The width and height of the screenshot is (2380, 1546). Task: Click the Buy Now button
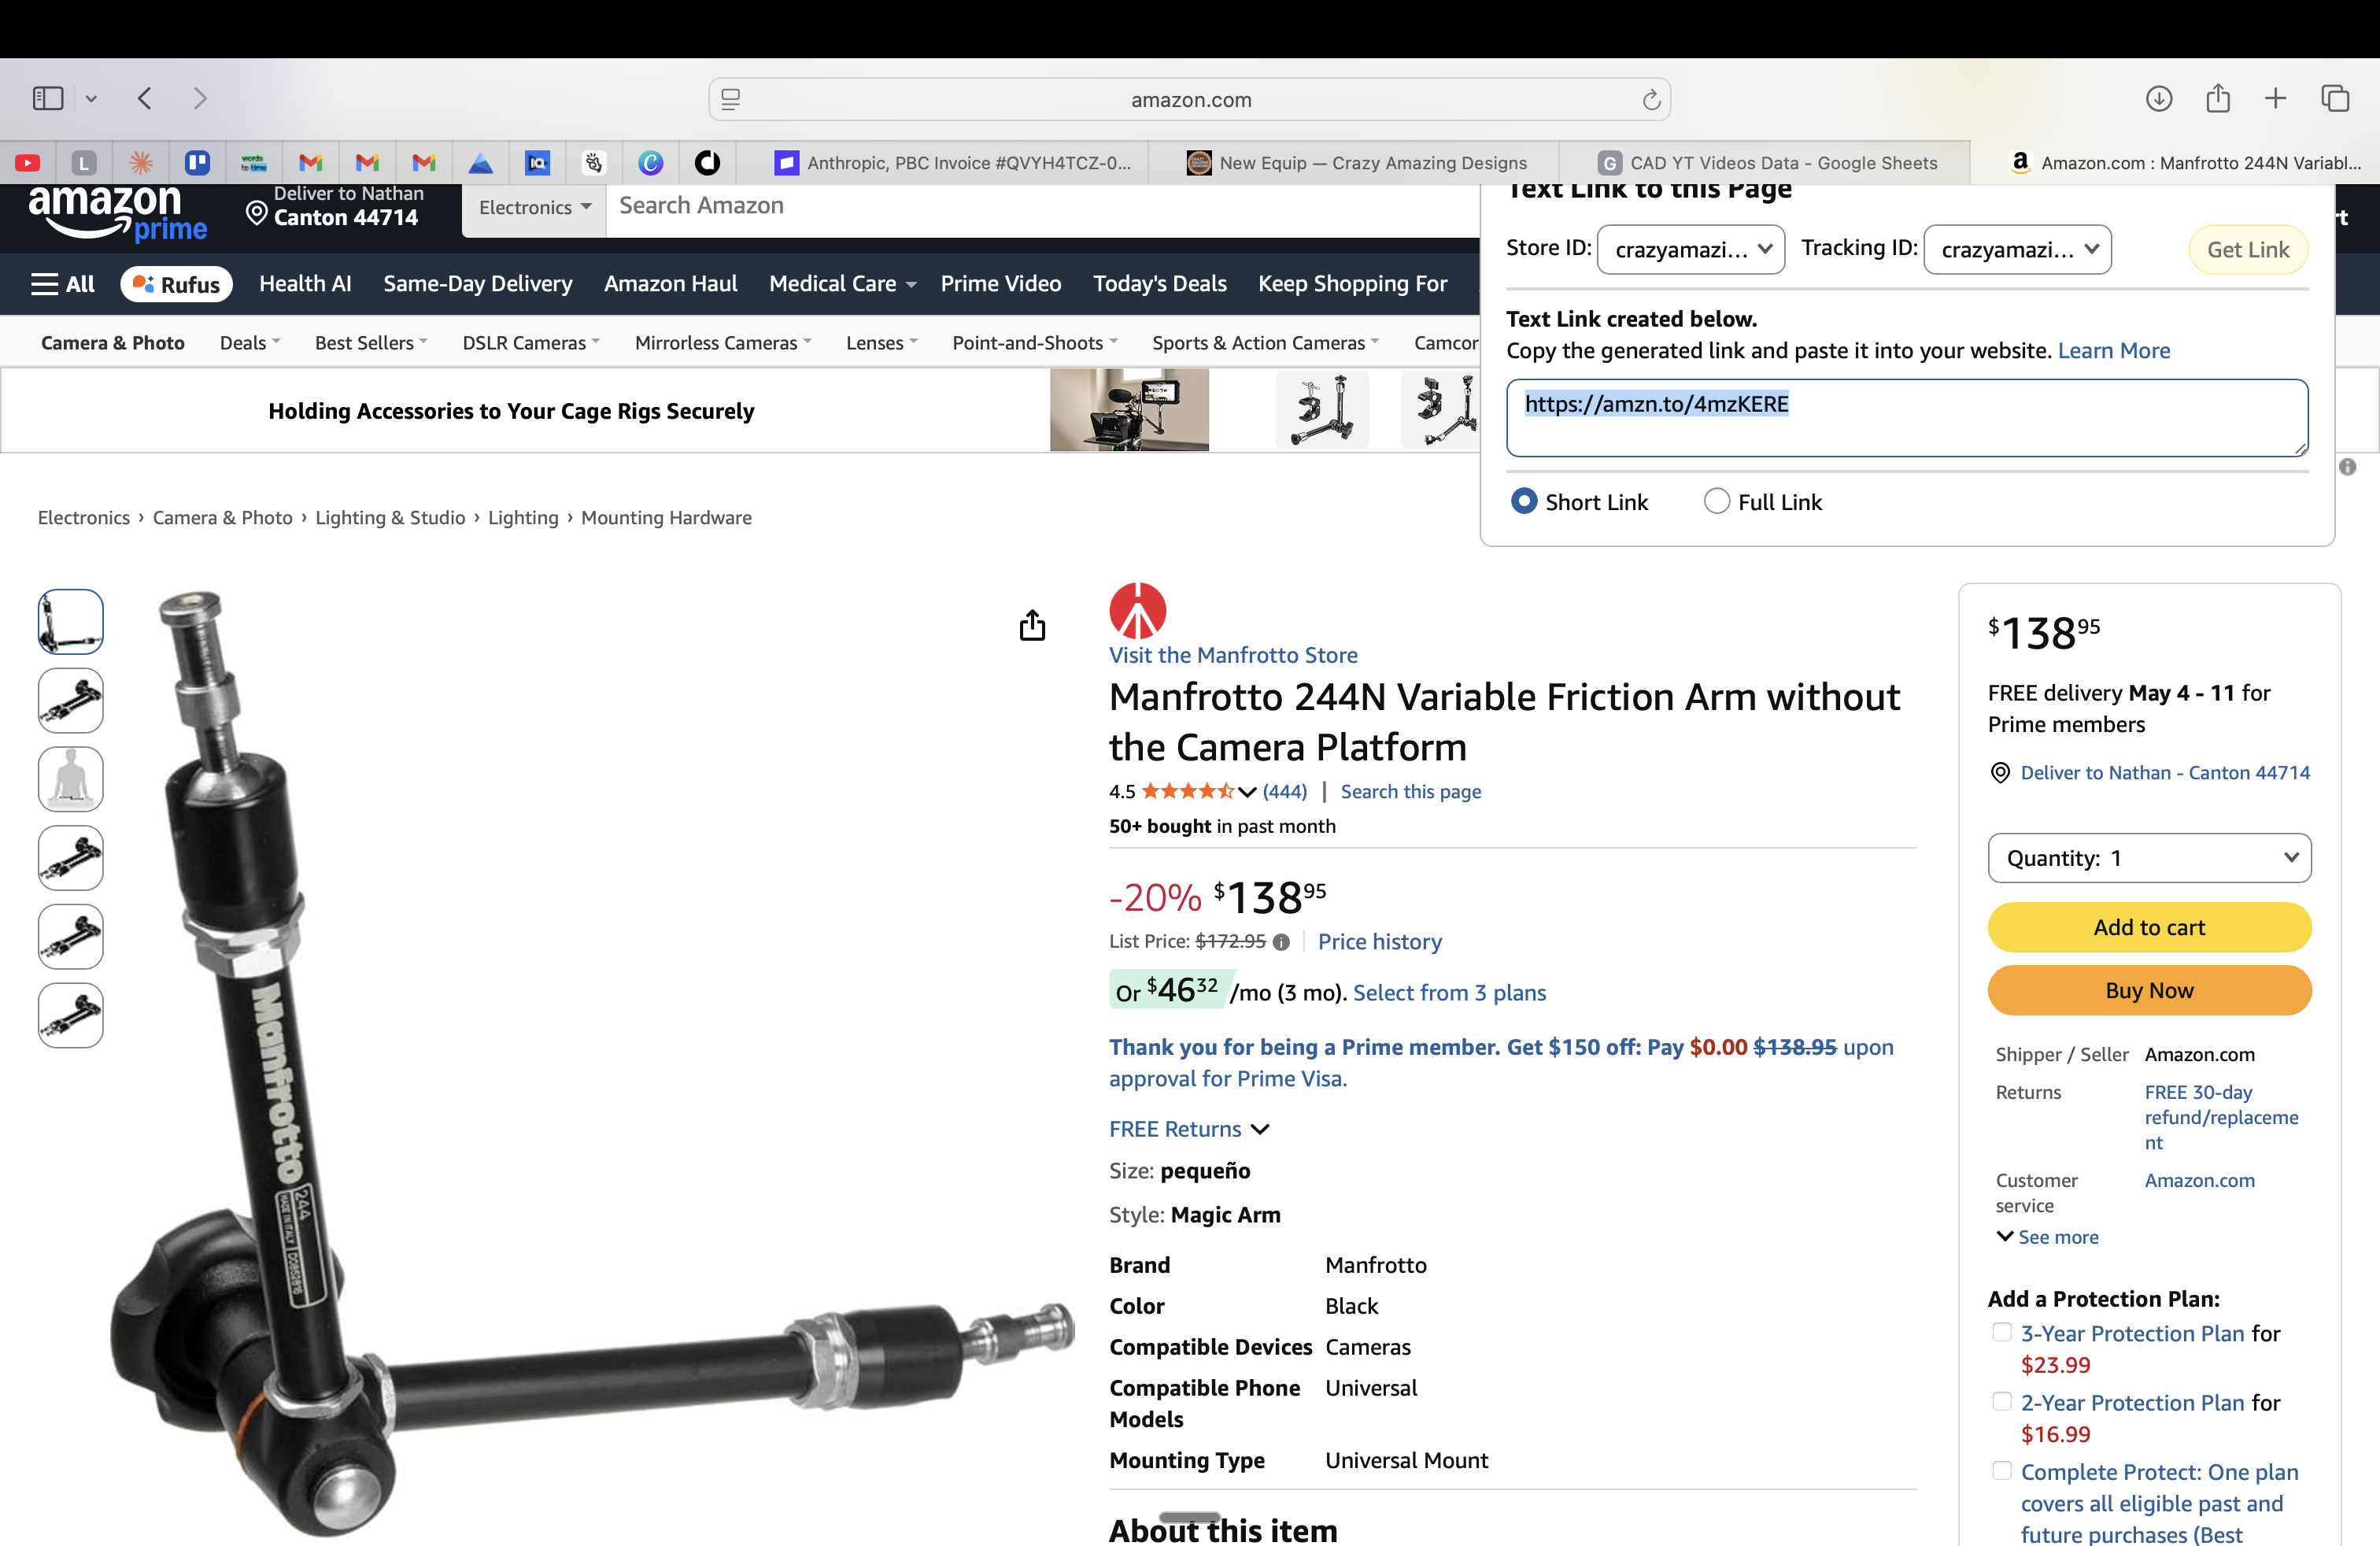(x=2149, y=990)
